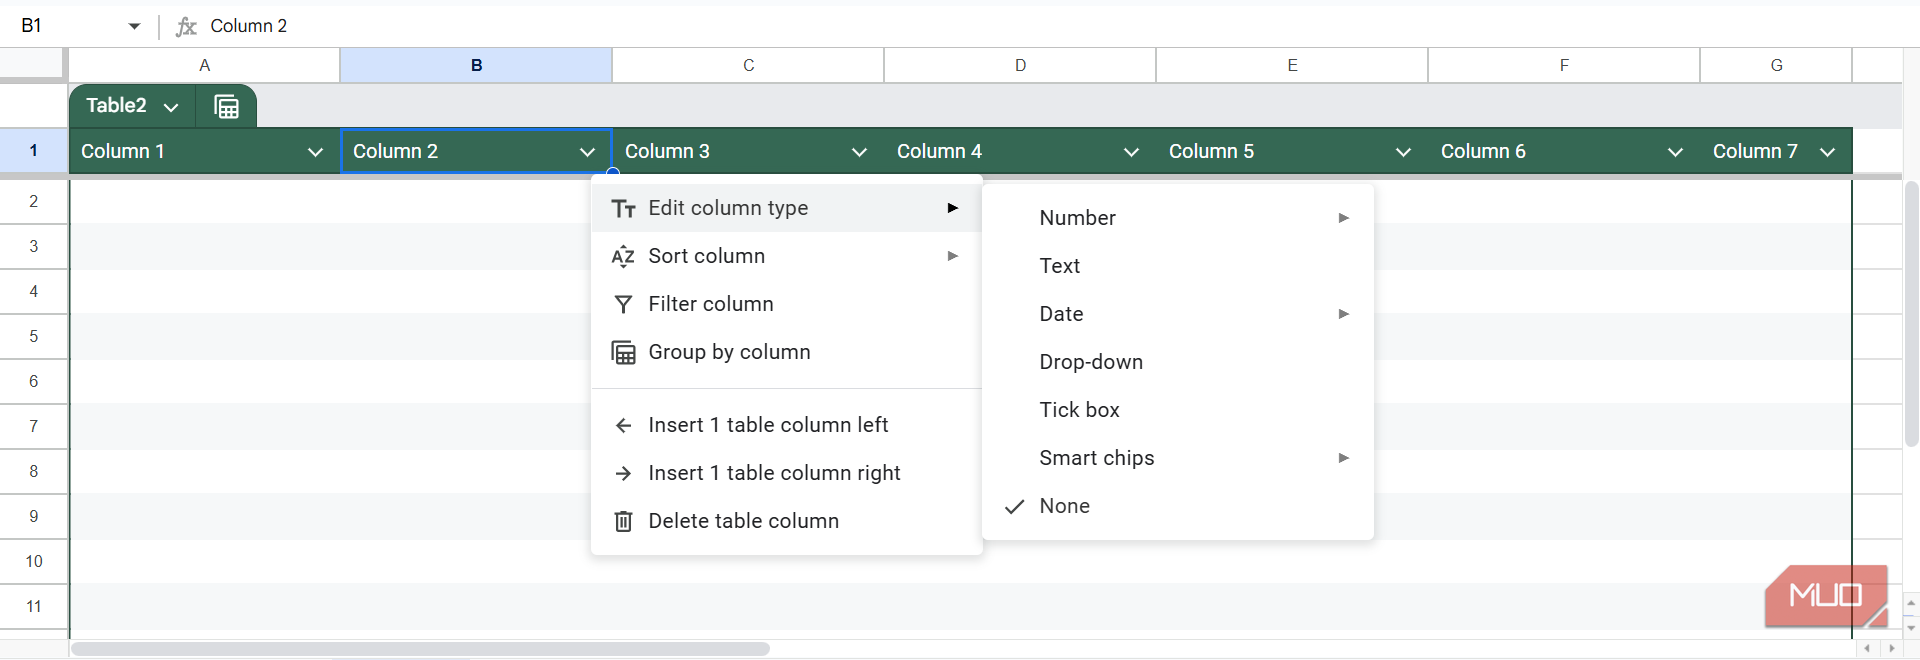The image size is (1920, 660).
Task: Click the horizontal scrollbar at bottom
Action: pyautogui.click(x=420, y=649)
